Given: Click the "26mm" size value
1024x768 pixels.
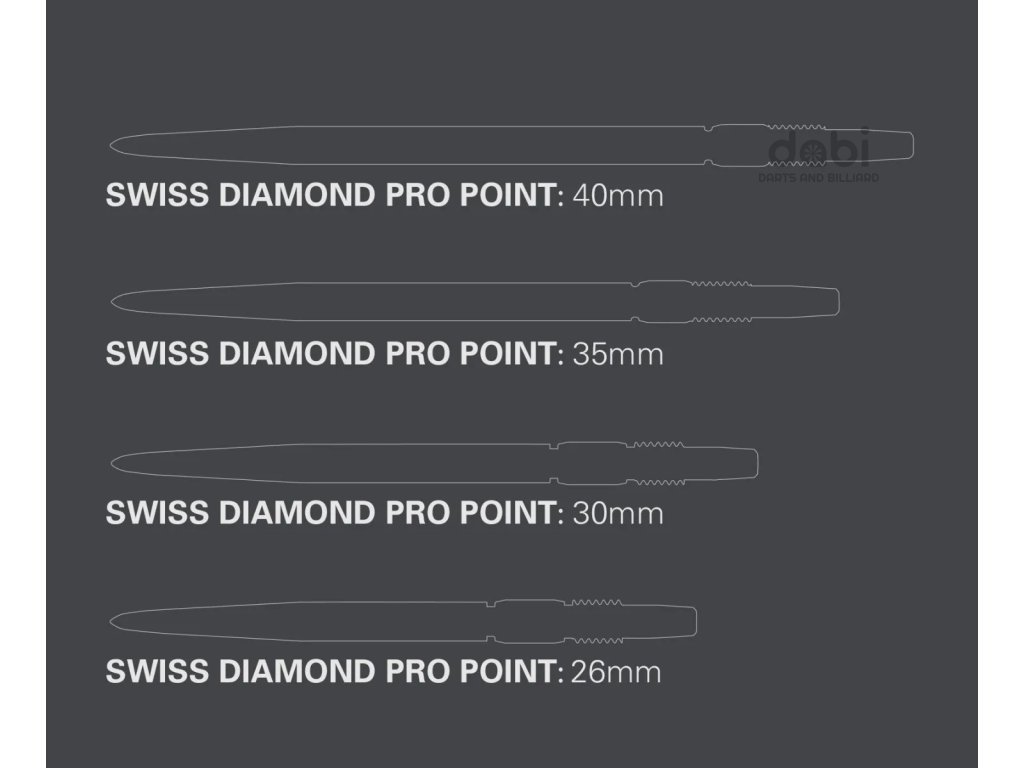Looking at the screenshot, I should click(616, 670).
